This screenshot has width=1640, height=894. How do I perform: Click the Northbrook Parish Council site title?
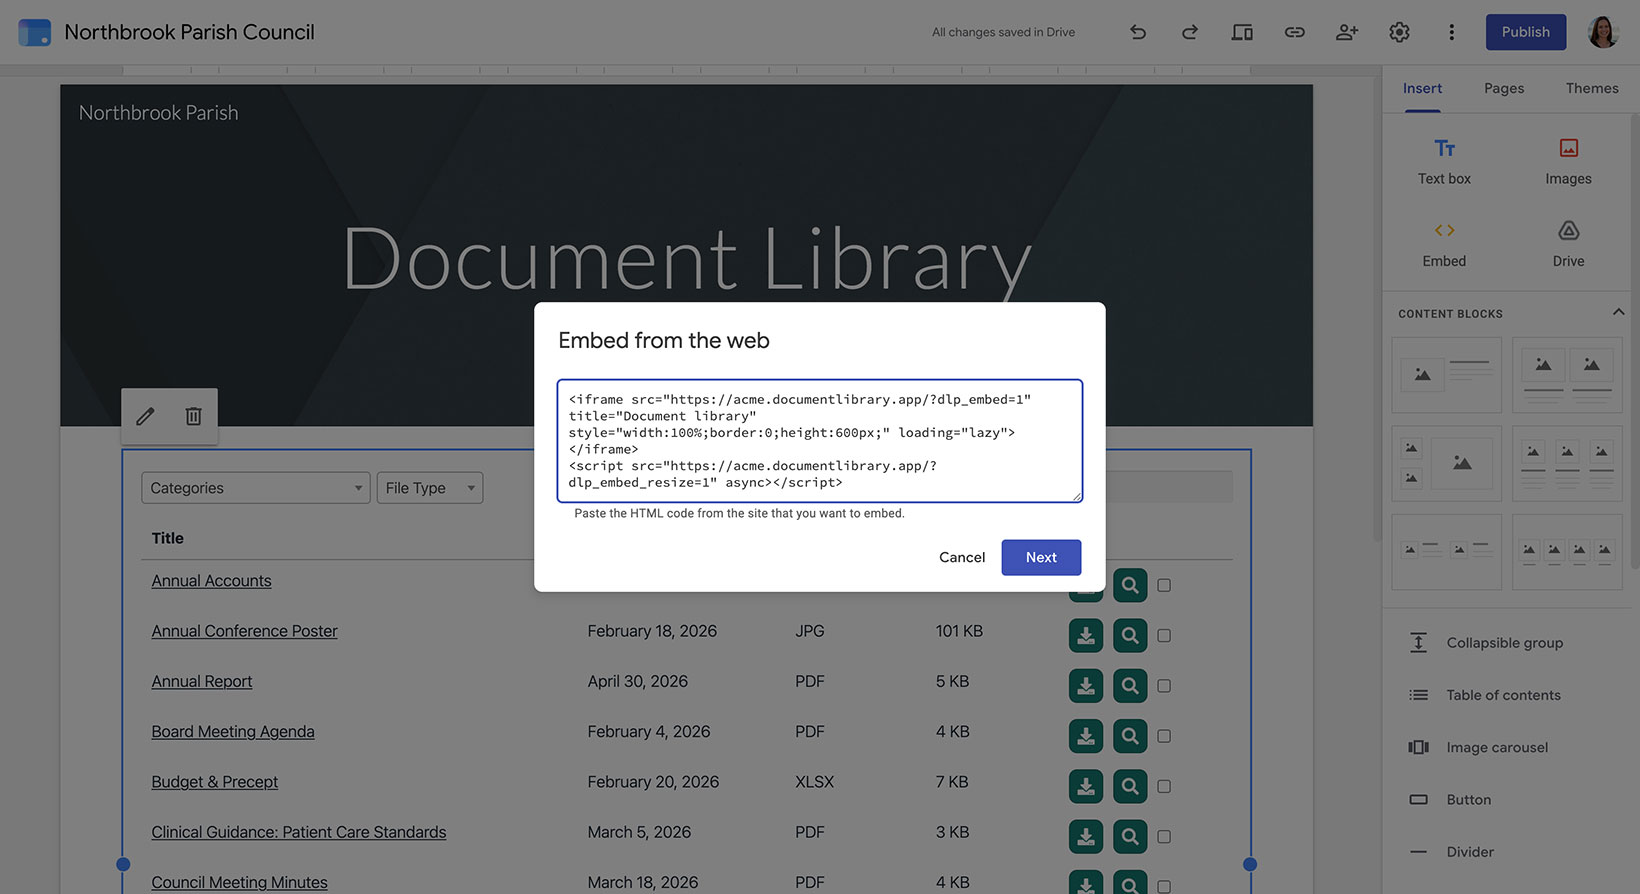coord(189,32)
